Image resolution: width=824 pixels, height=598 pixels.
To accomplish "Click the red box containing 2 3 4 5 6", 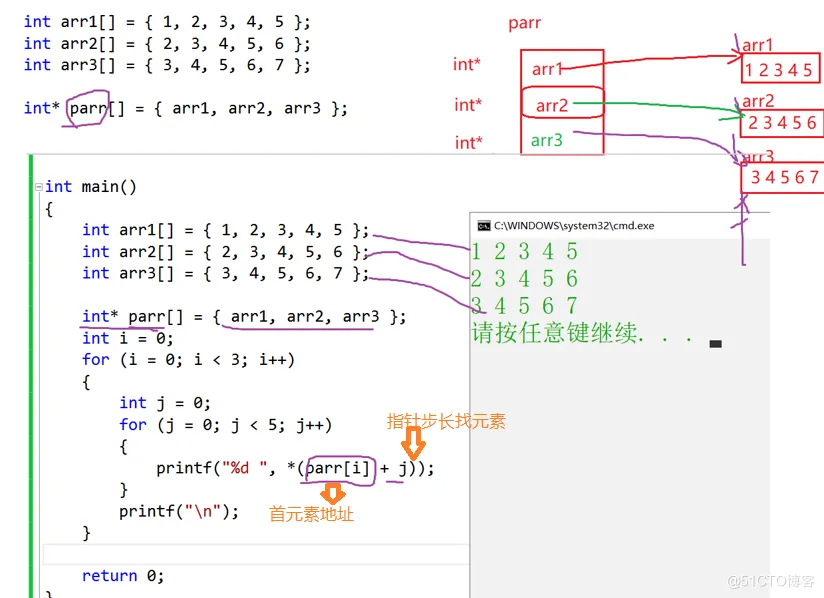I will (782, 124).
